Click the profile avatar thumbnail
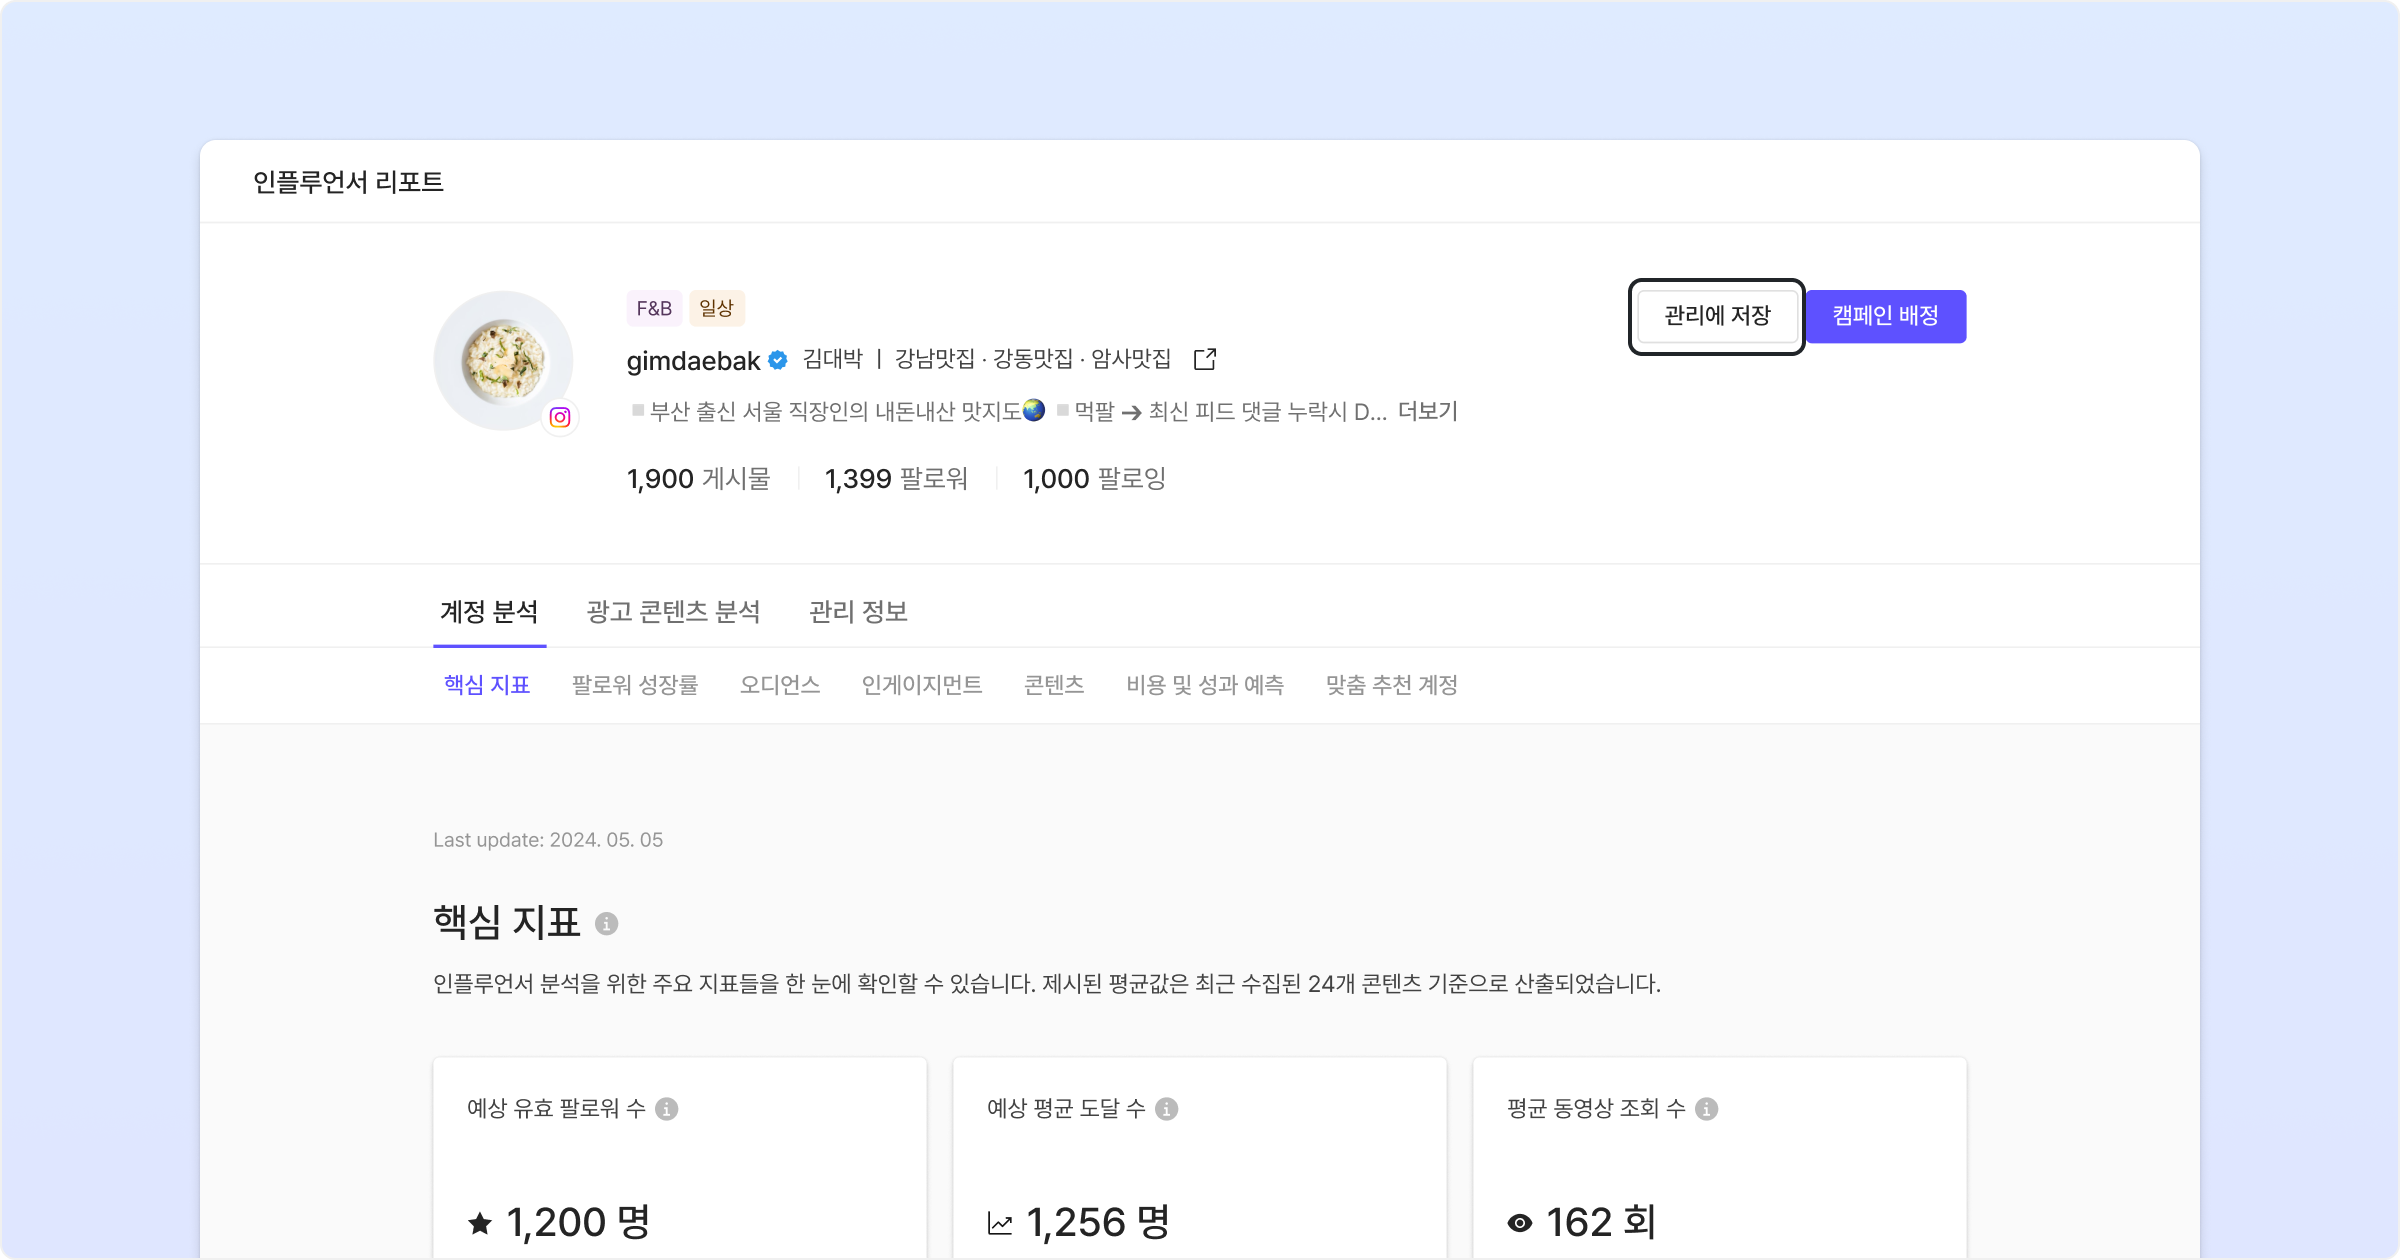 click(x=503, y=360)
